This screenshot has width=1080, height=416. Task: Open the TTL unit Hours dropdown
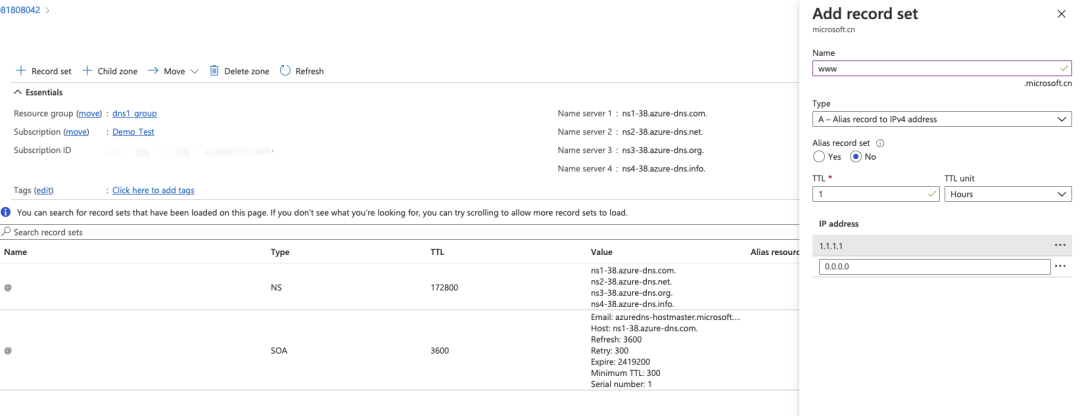coord(1008,194)
